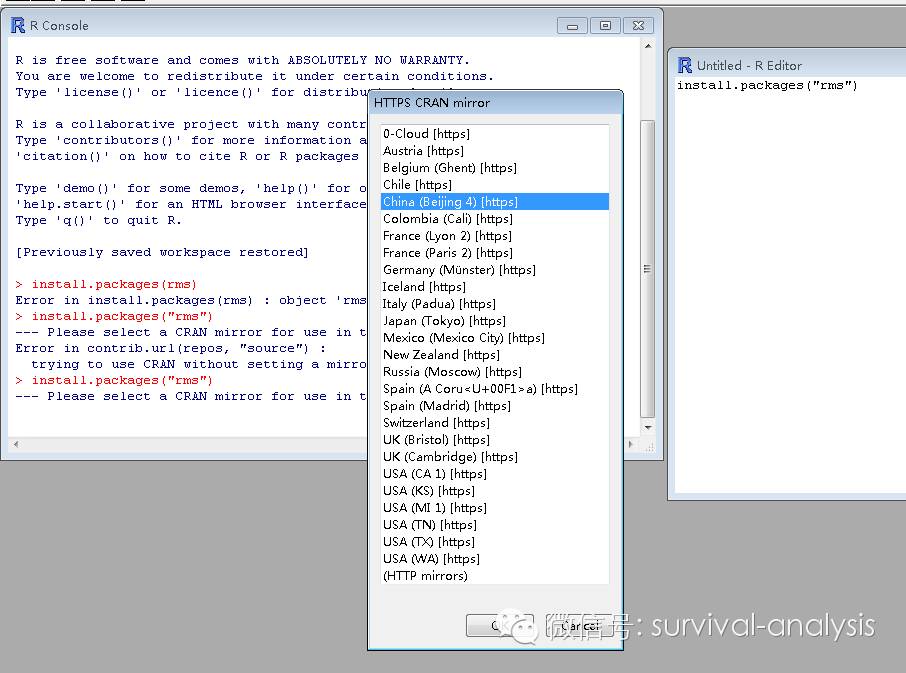Image resolution: width=906 pixels, height=673 pixels.
Task: Choose Colombia (Cali) [https] mirror
Action: 495,219
